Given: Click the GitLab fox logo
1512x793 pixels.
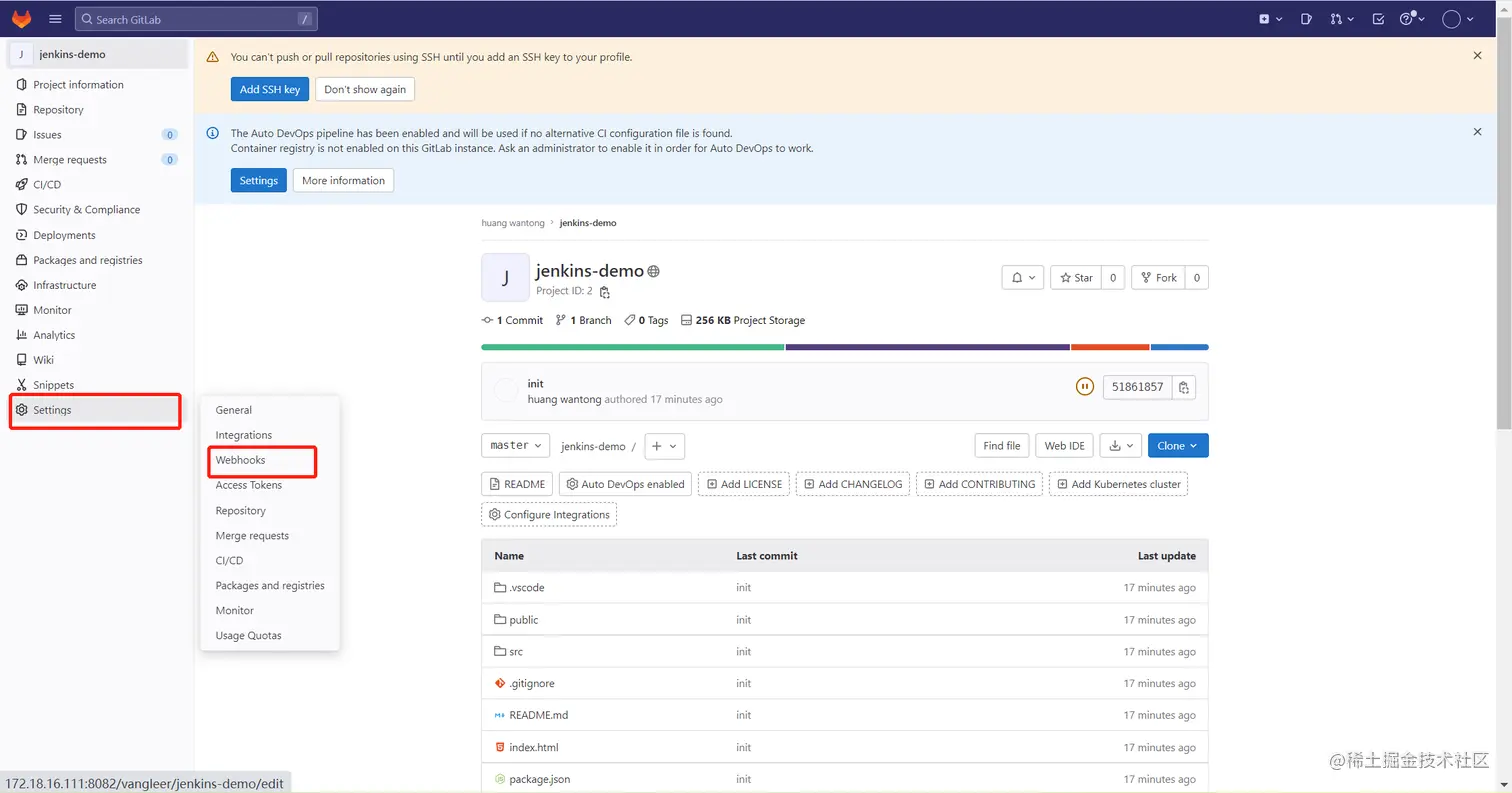Looking at the screenshot, I should pos(21,19).
